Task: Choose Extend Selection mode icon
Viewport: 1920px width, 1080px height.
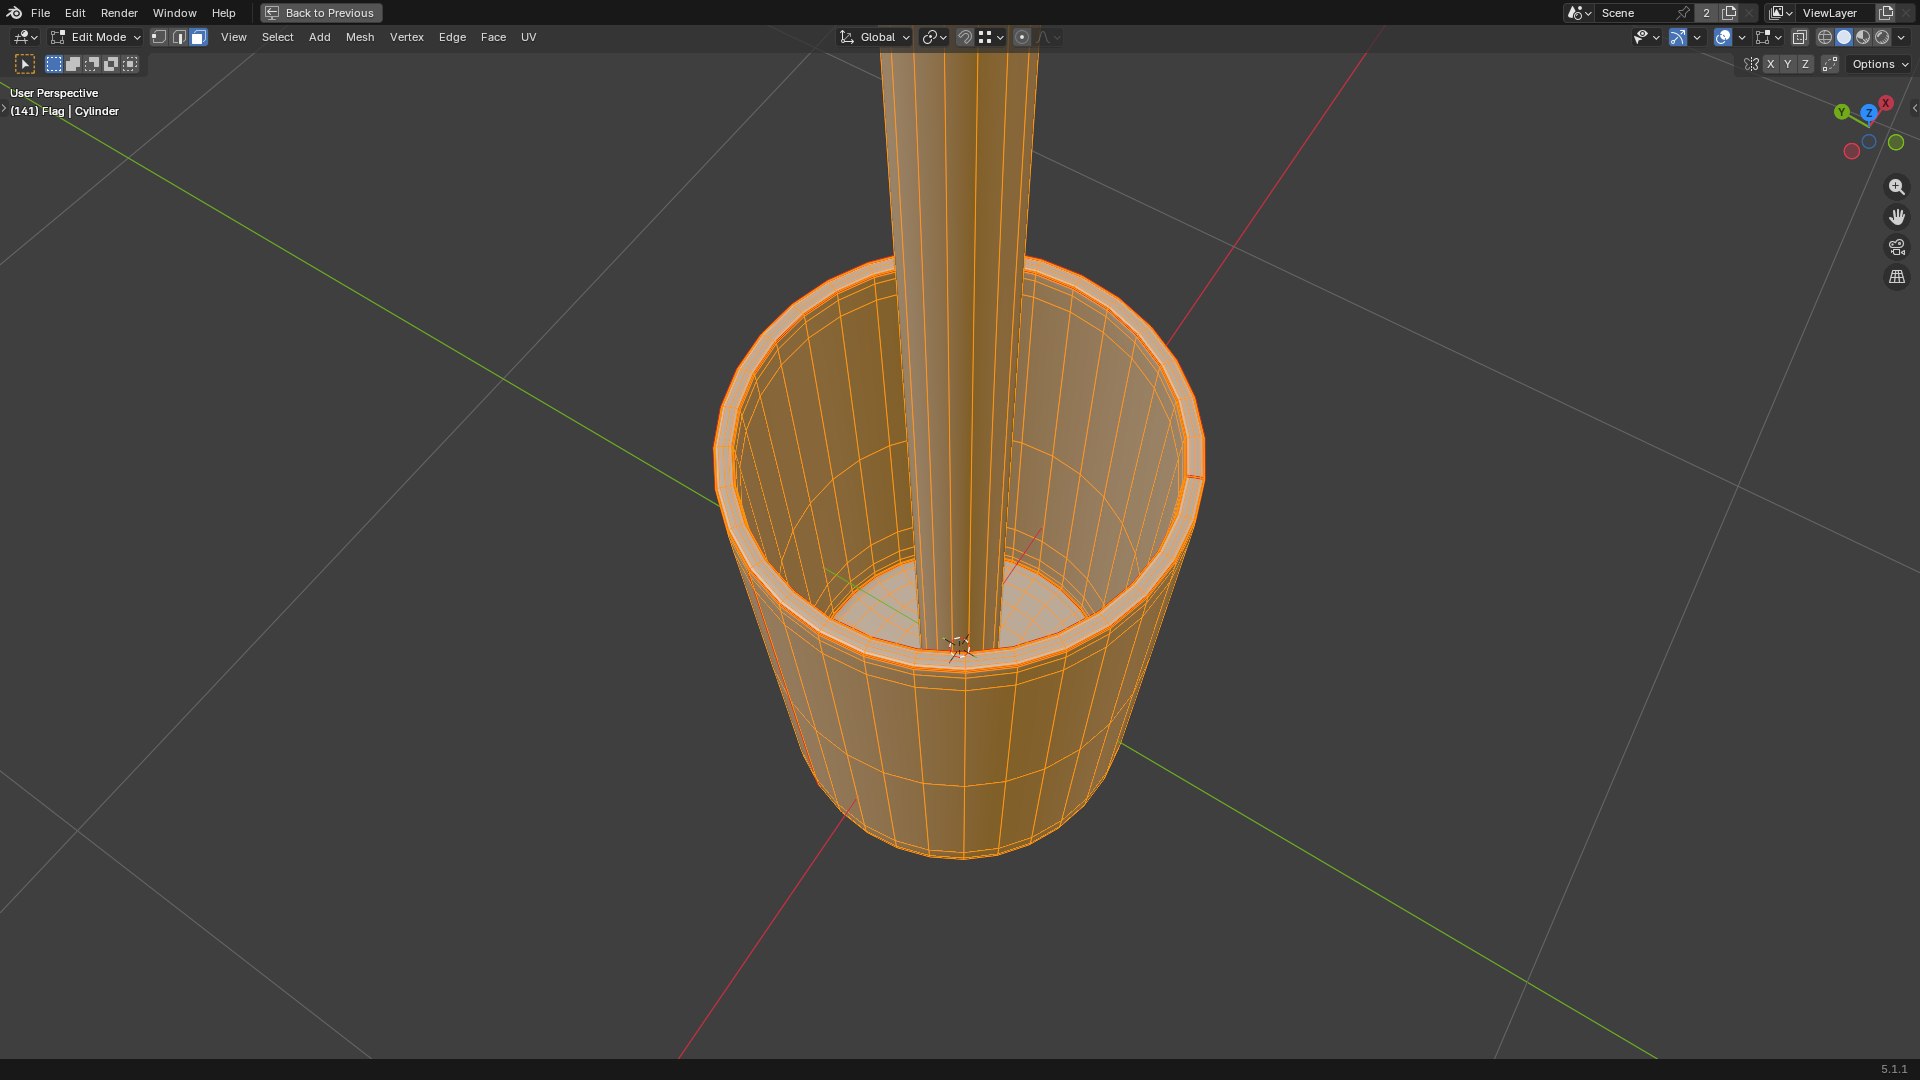Action: [73, 64]
